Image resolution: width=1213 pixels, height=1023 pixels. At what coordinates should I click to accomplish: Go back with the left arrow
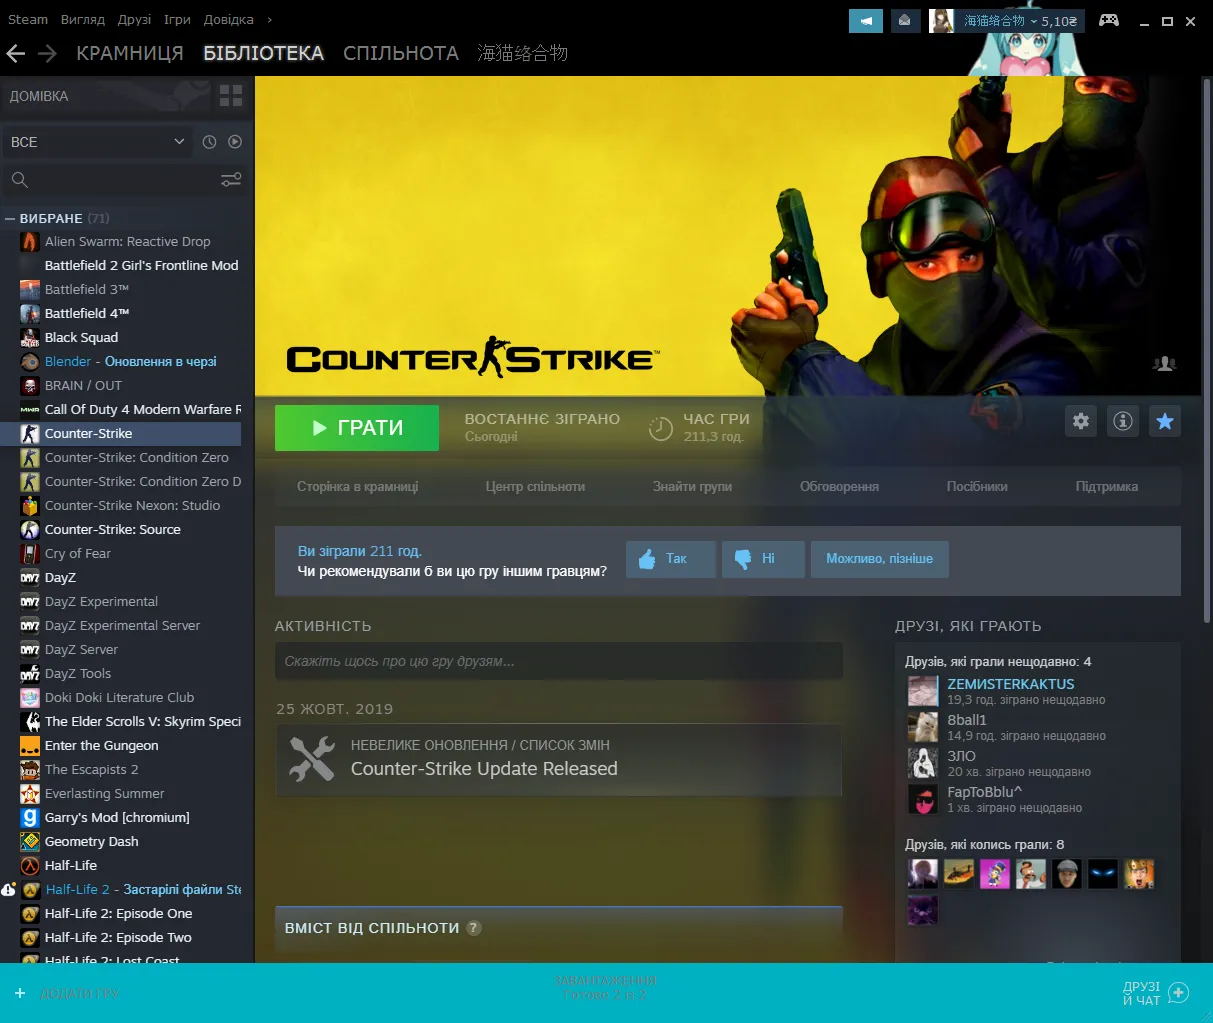pos(15,54)
